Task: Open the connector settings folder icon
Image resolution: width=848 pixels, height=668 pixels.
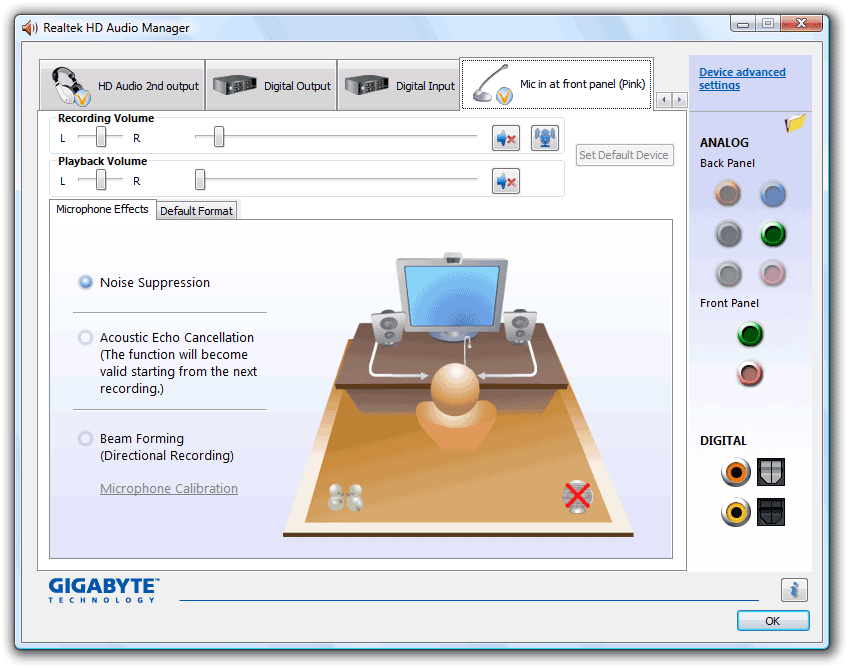Action: pos(795,123)
